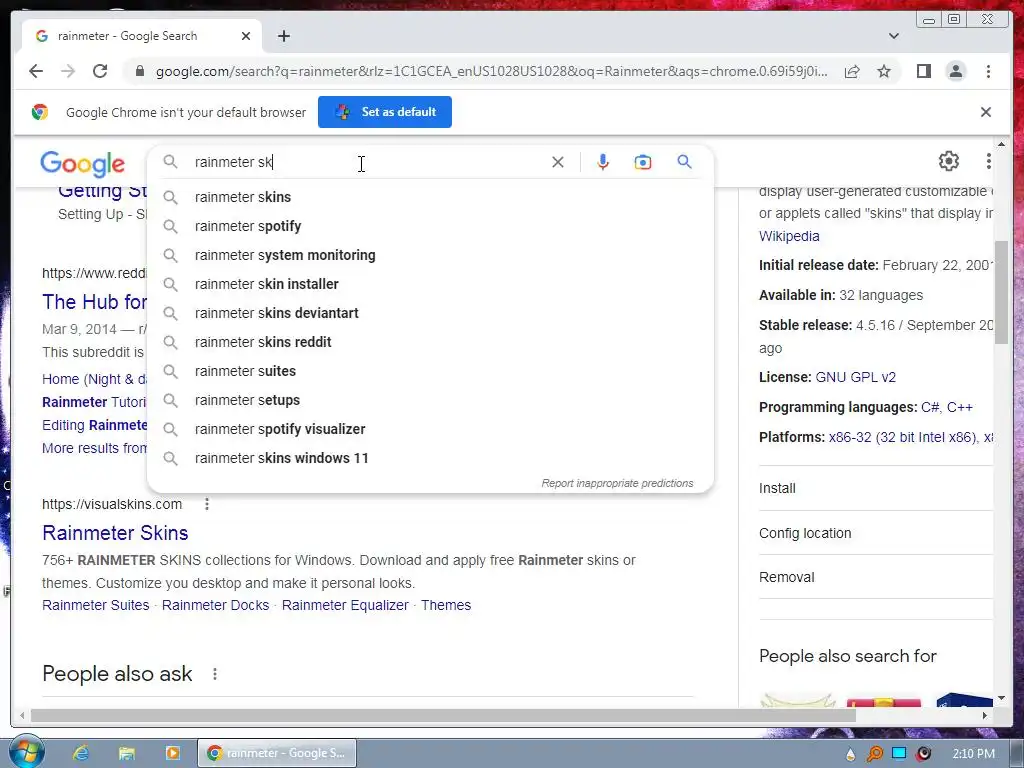Choose 'rainmeter spotify visualizer' suggestion
The height and width of the screenshot is (768, 1024).
click(x=431, y=429)
